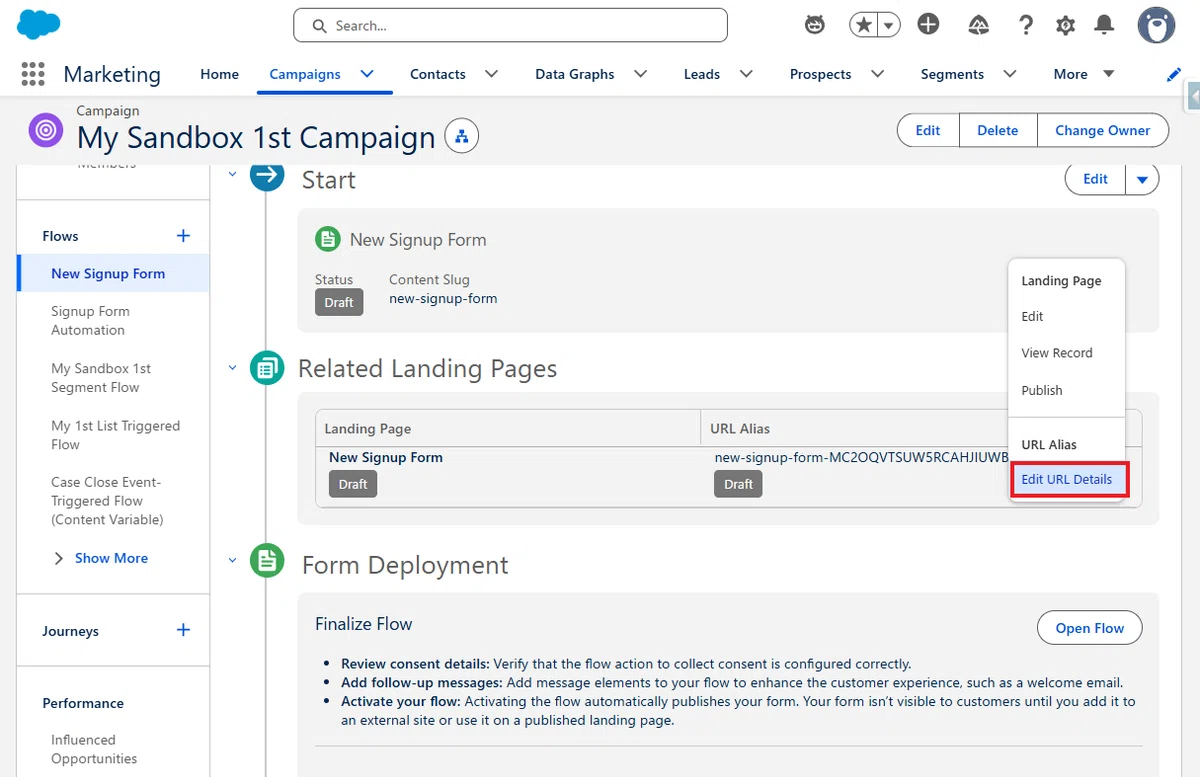1200x777 pixels.
Task: Click in the global Search field
Action: 510,25
